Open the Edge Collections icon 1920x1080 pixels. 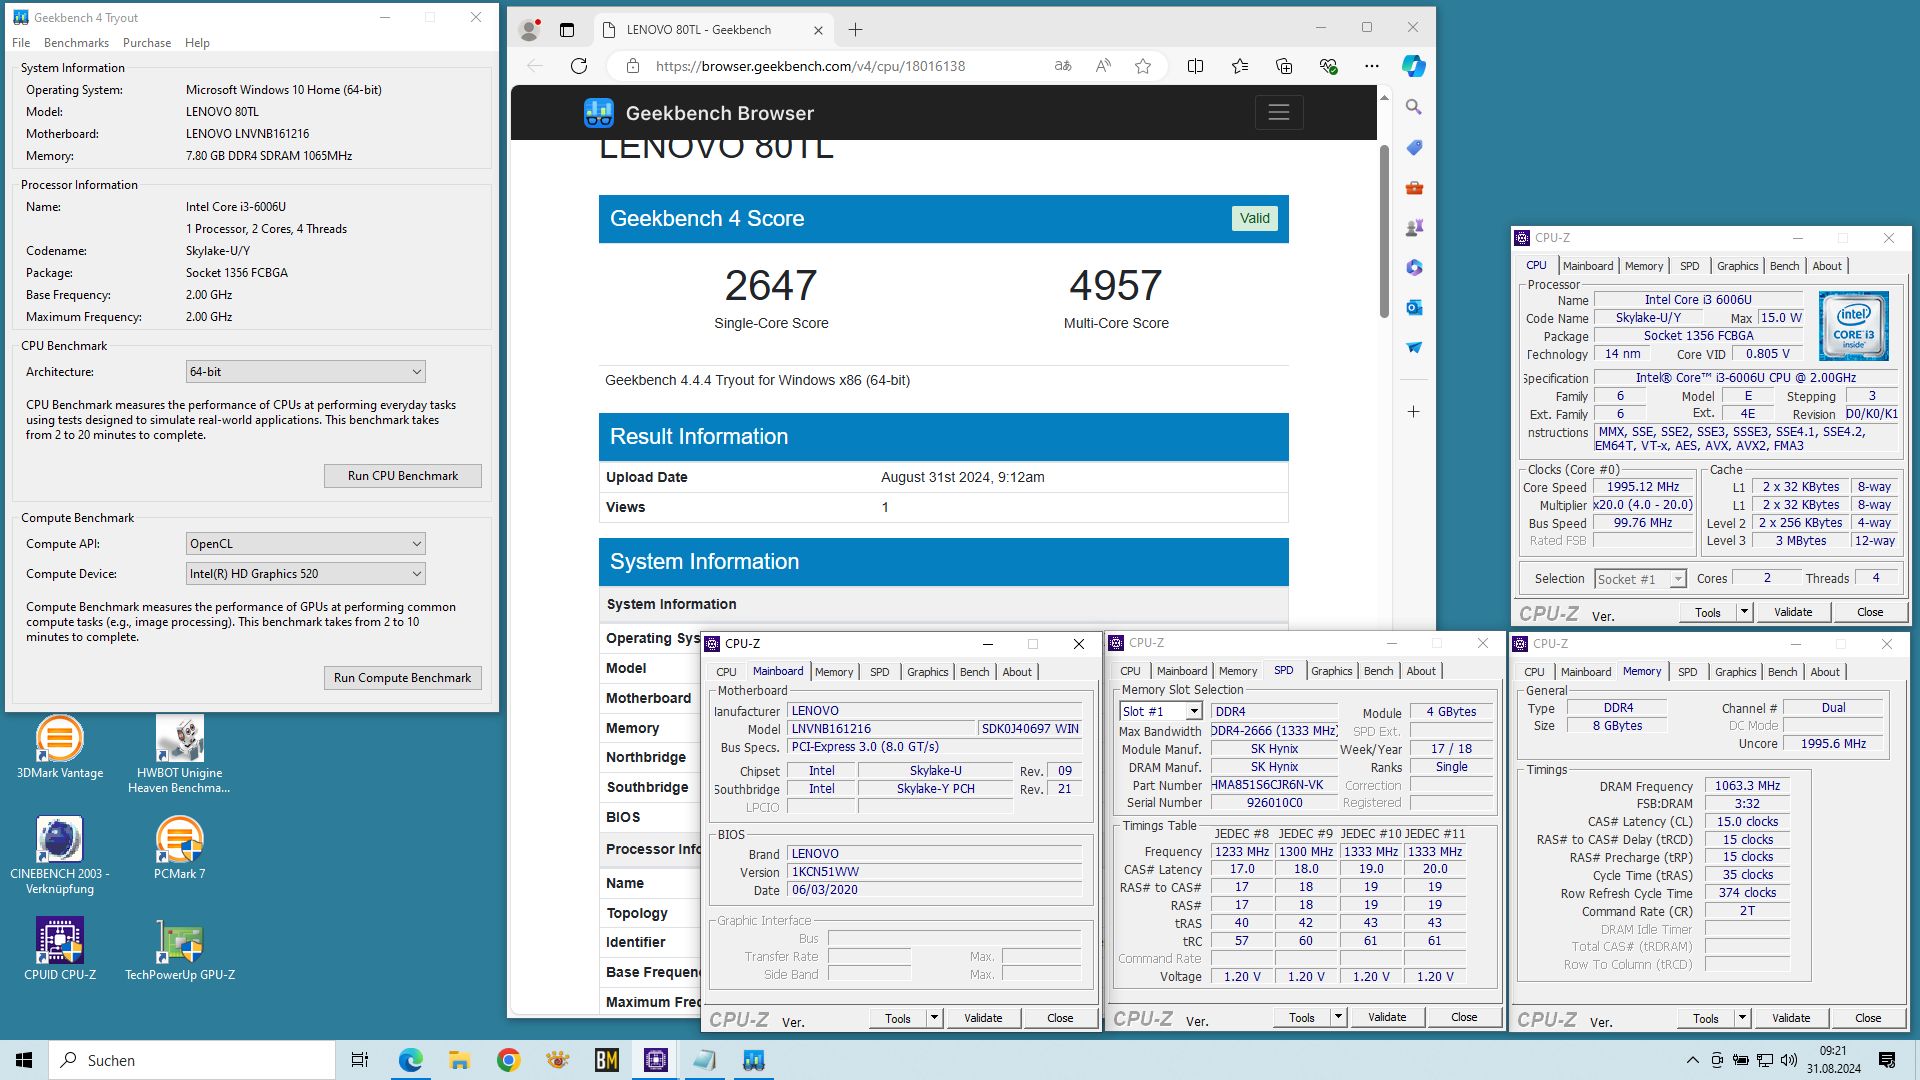[1284, 66]
